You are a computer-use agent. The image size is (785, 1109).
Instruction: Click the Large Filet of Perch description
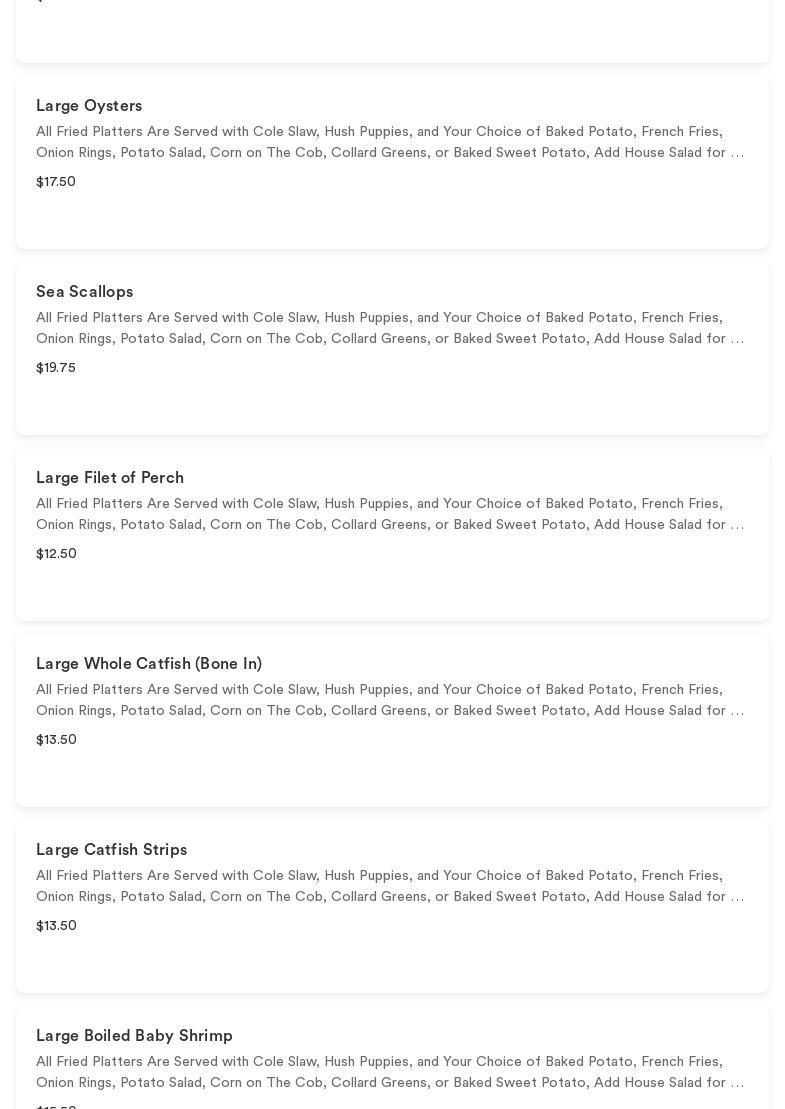point(390,514)
